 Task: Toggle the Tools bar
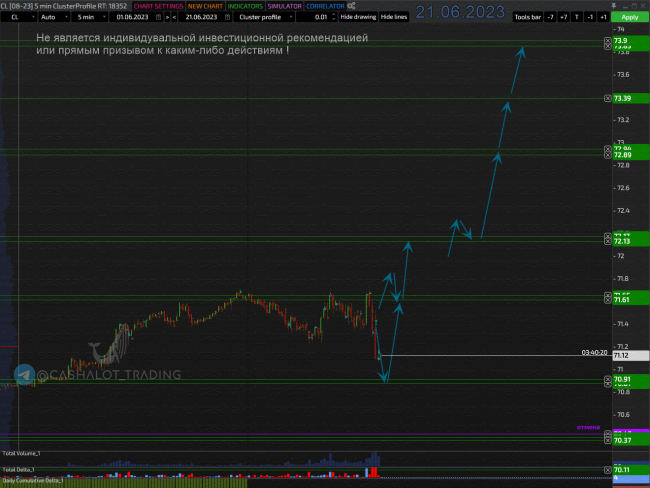click(x=528, y=17)
